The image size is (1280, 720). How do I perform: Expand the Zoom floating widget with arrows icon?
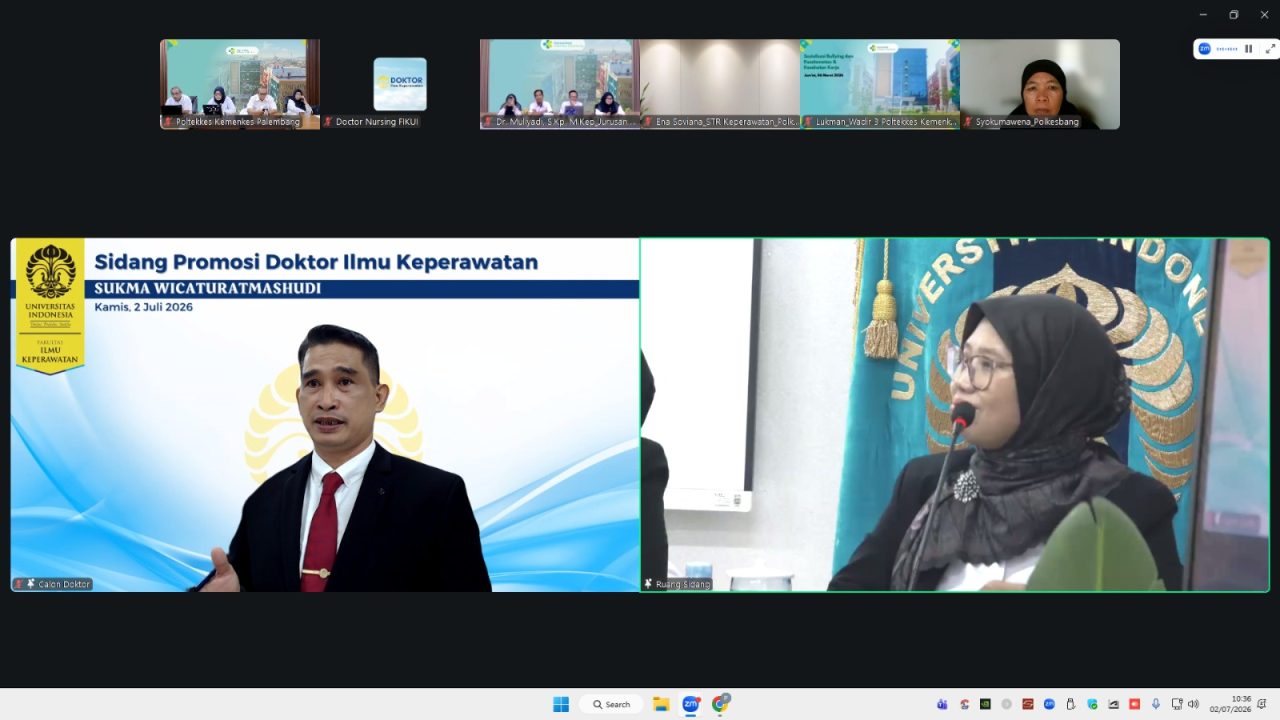tap(1270, 49)
